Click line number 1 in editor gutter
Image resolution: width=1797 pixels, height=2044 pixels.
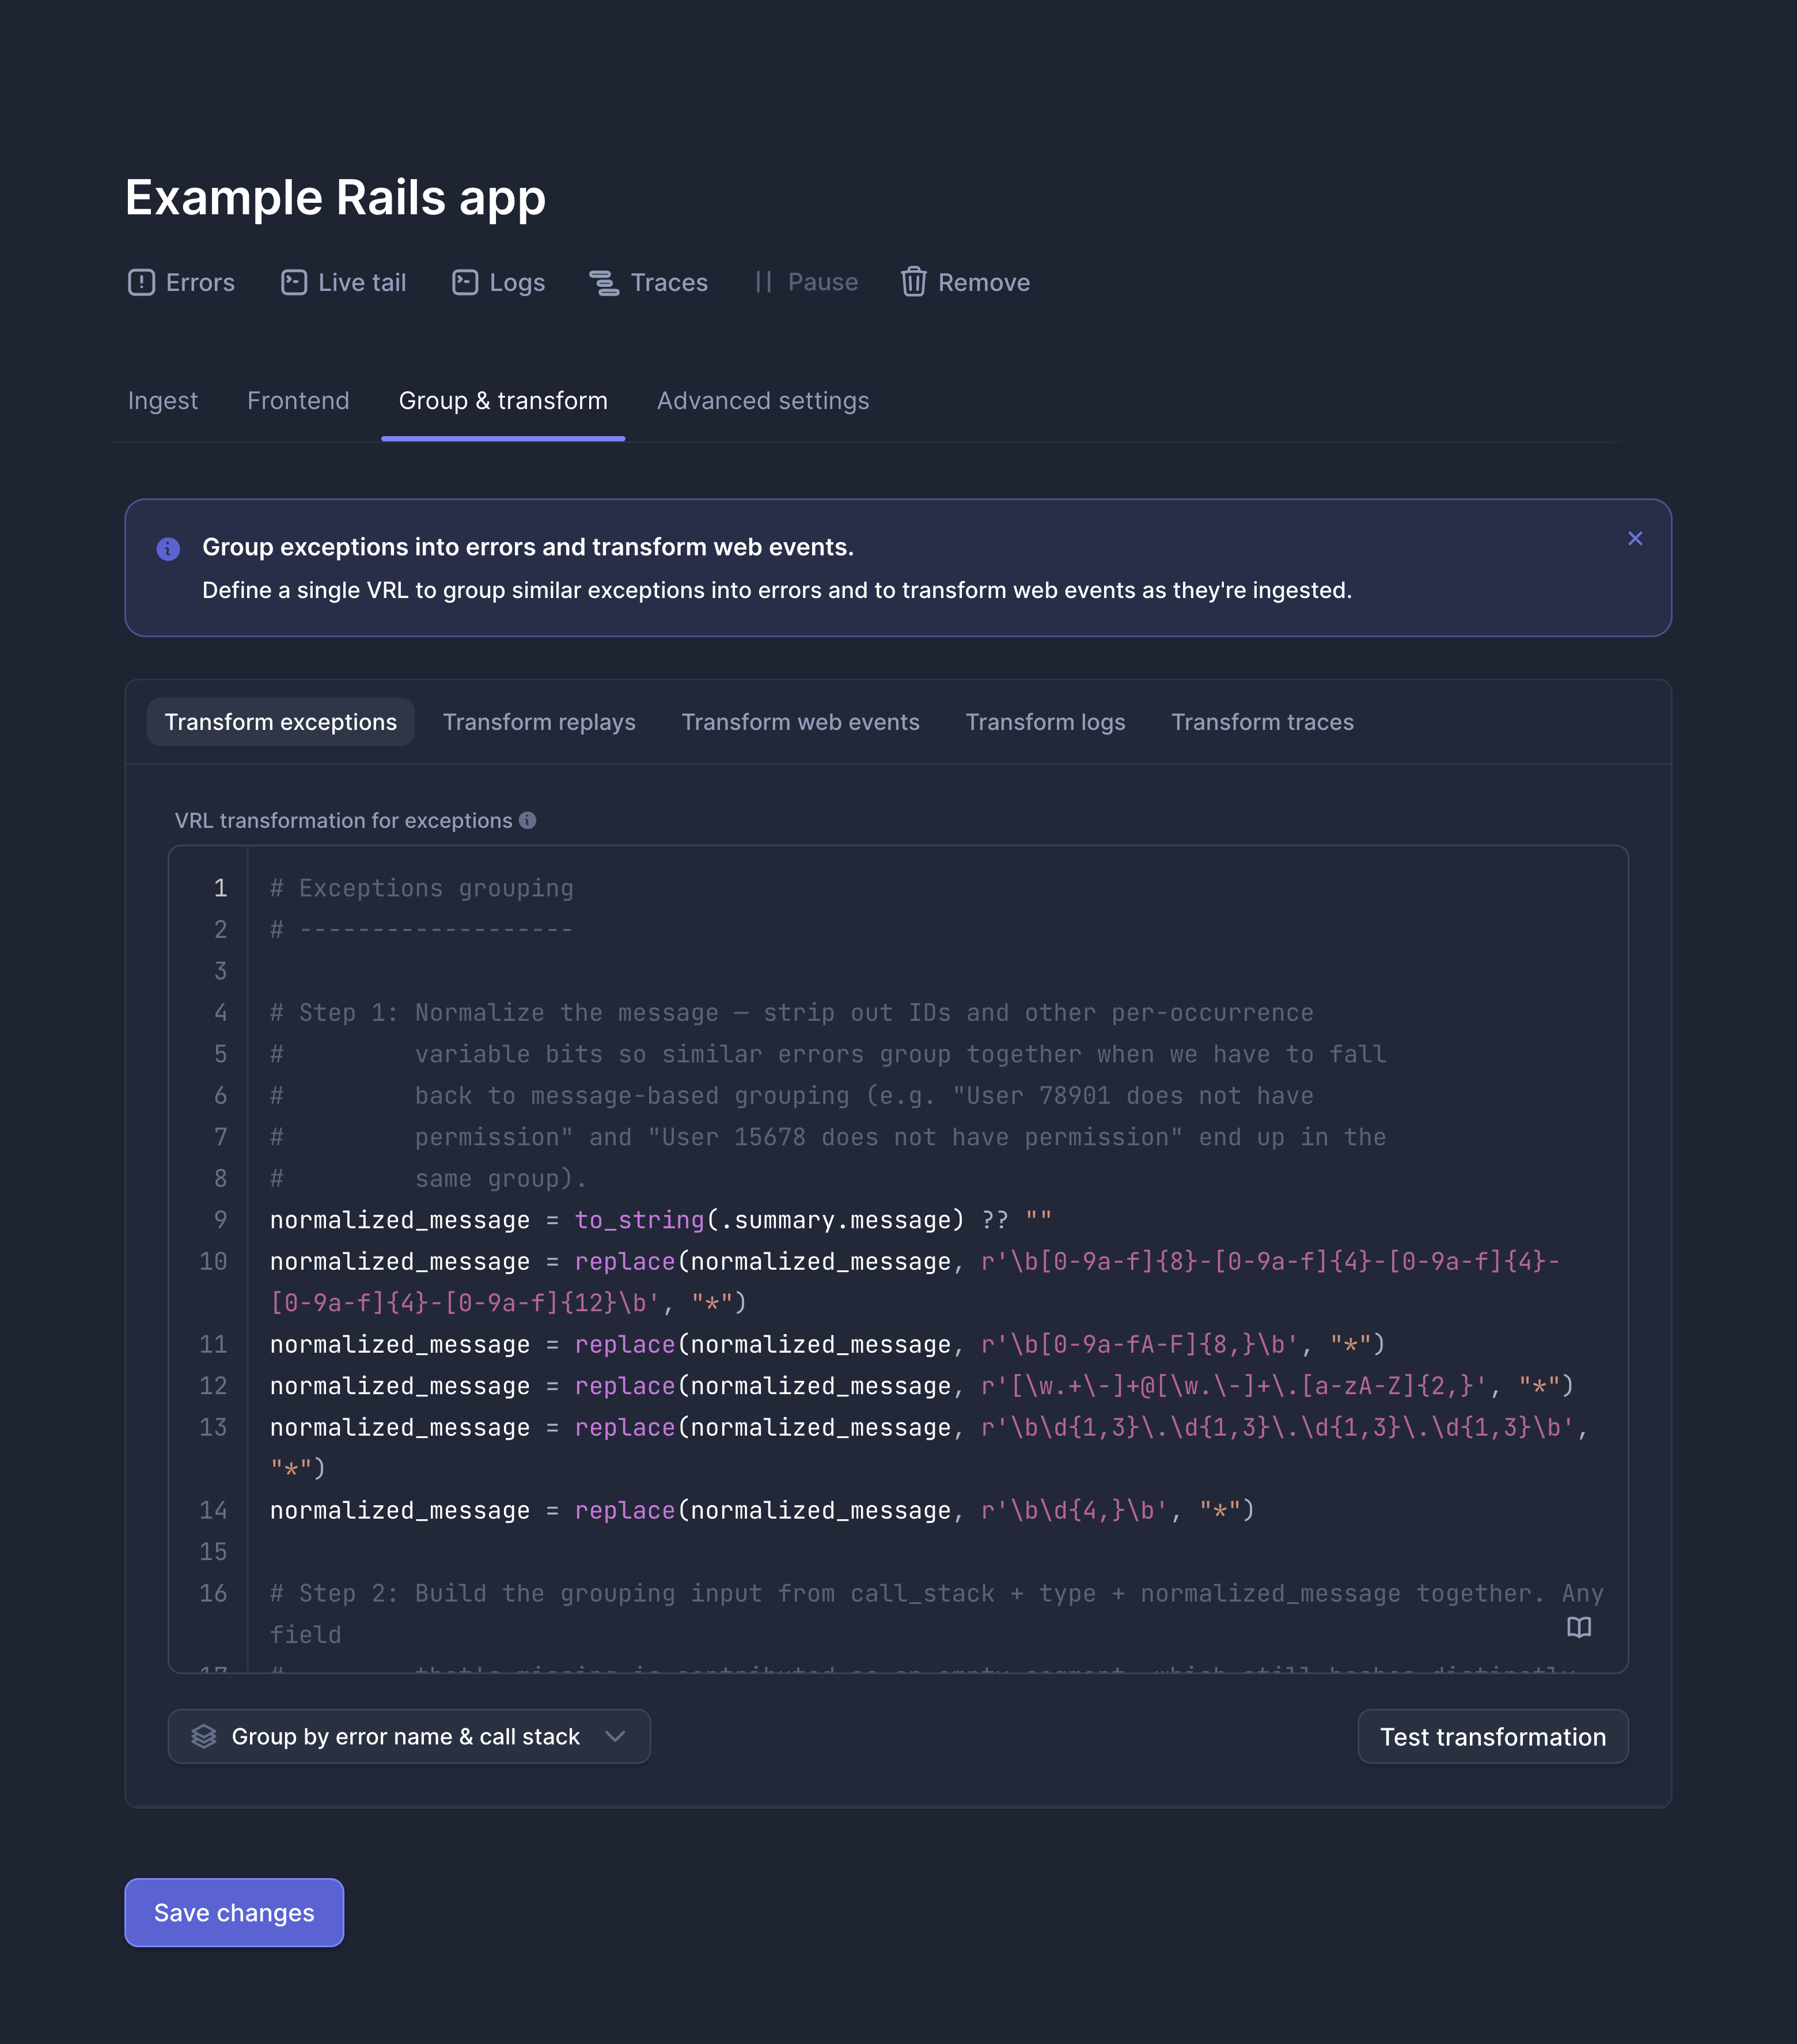(x=221, y=888)
